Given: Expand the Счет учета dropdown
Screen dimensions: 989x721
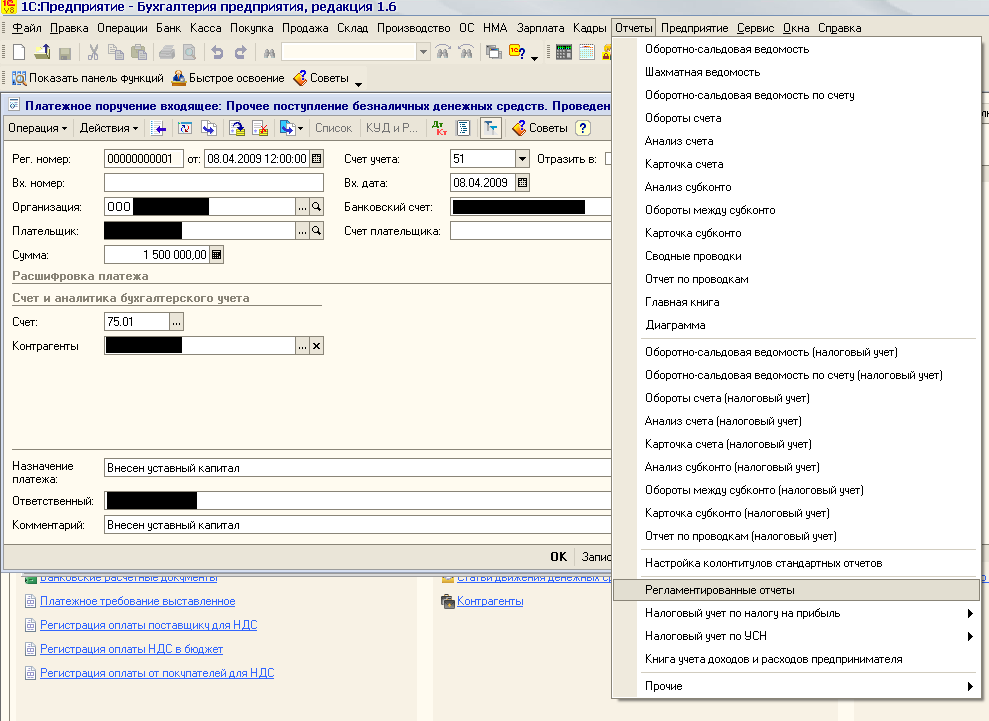Looking at the screenshot, I should tap(522, 159).
